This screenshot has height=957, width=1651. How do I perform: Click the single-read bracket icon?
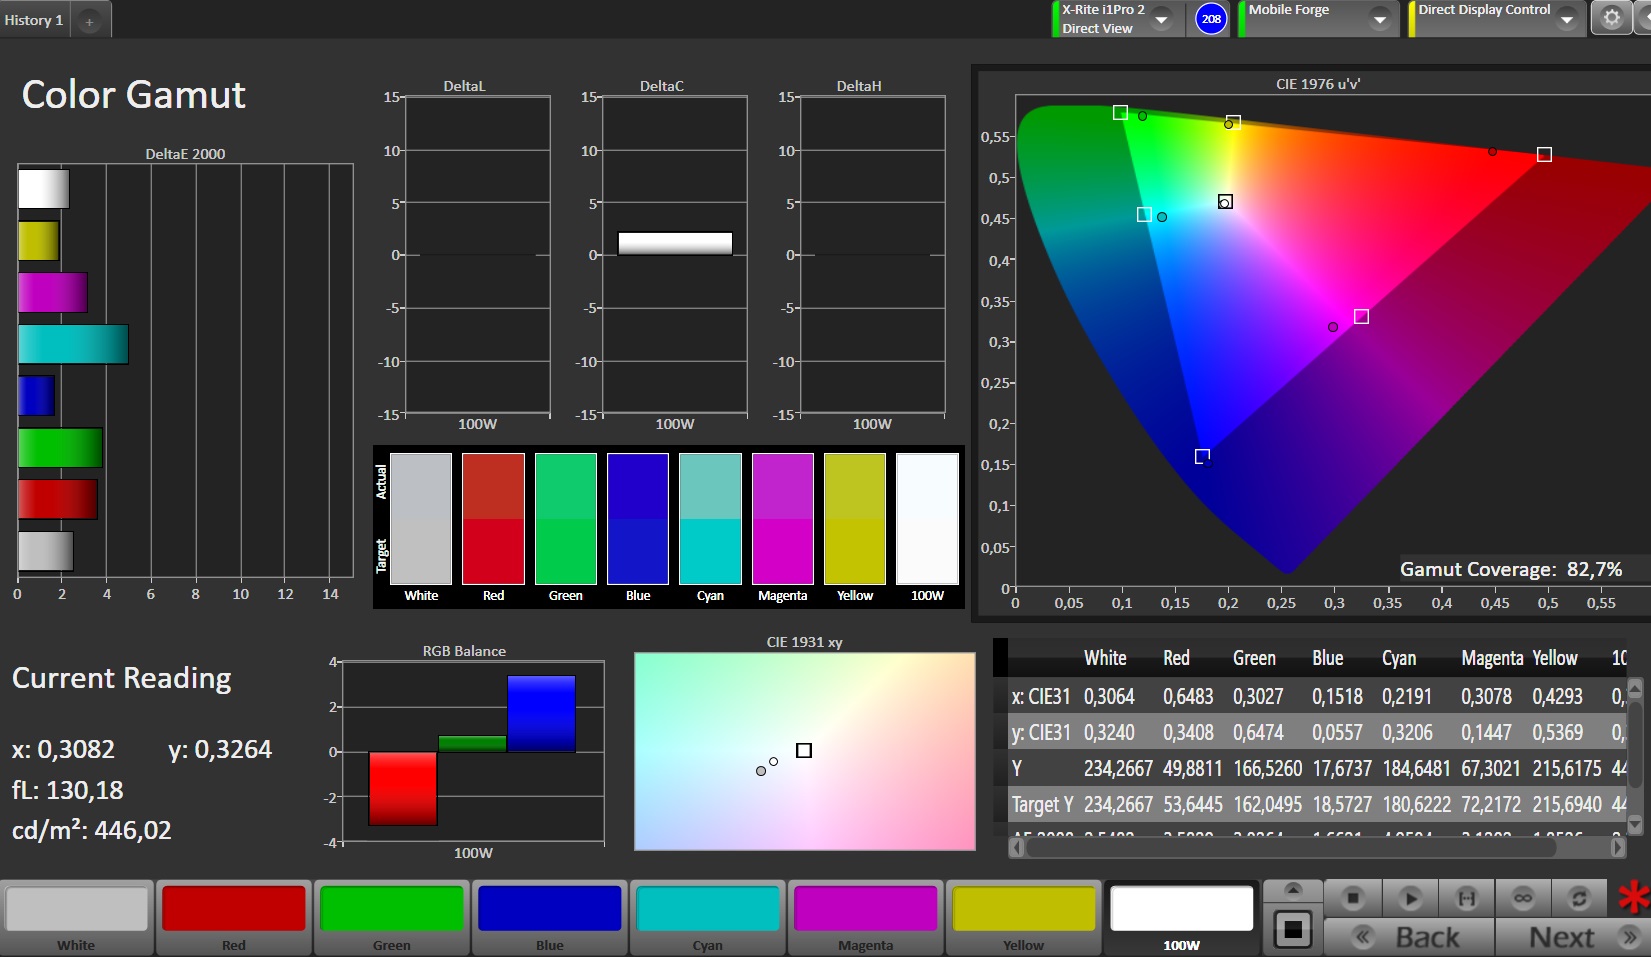1466,898
